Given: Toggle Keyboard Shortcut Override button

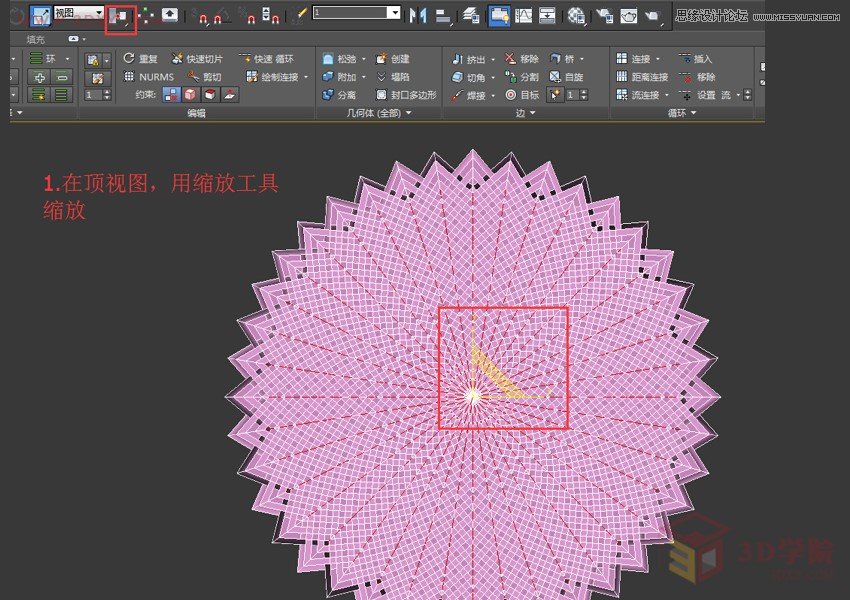Looking at the screenshot, I should [x=169, y=15].
